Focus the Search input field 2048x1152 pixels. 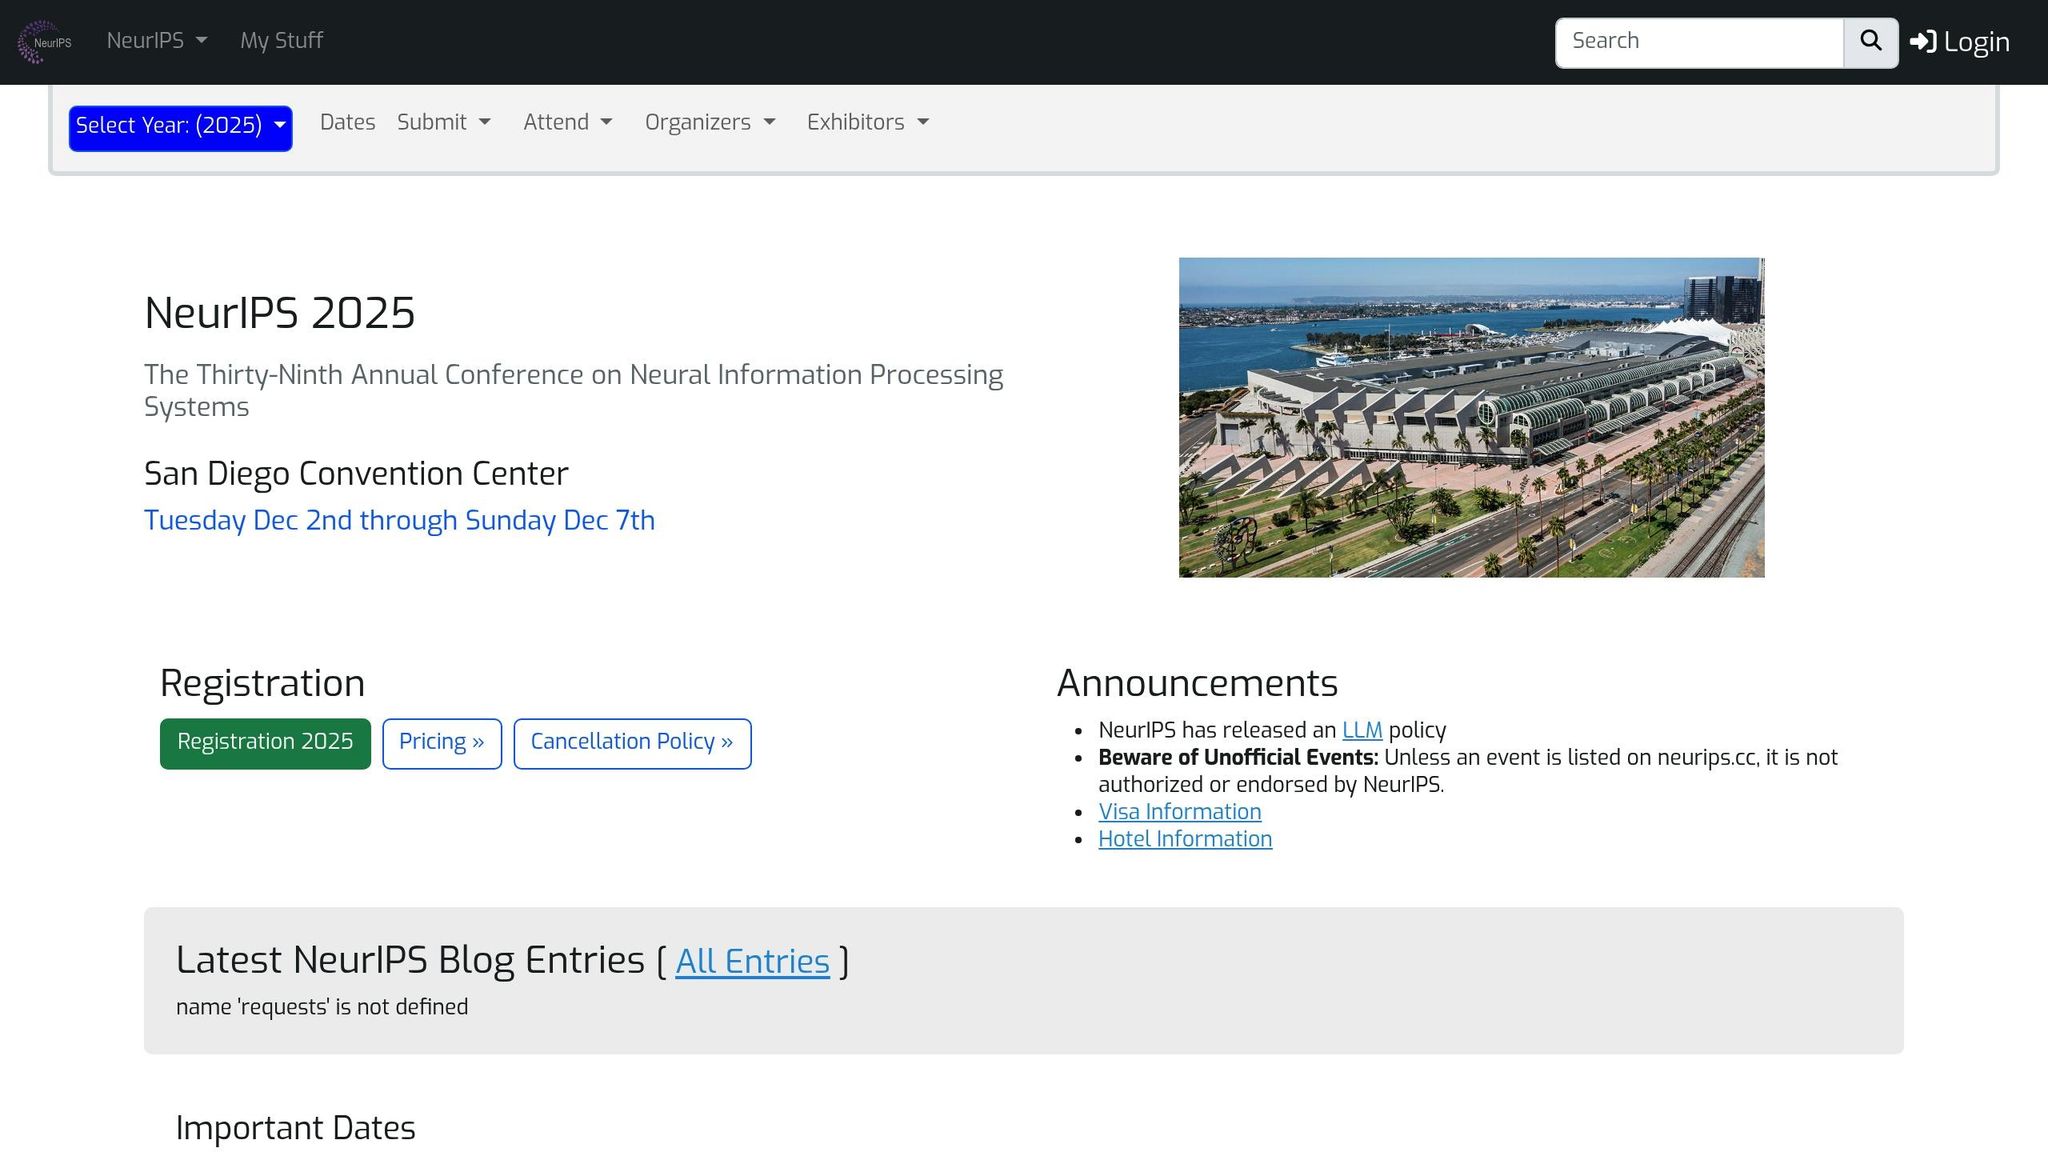[1699, 42]
